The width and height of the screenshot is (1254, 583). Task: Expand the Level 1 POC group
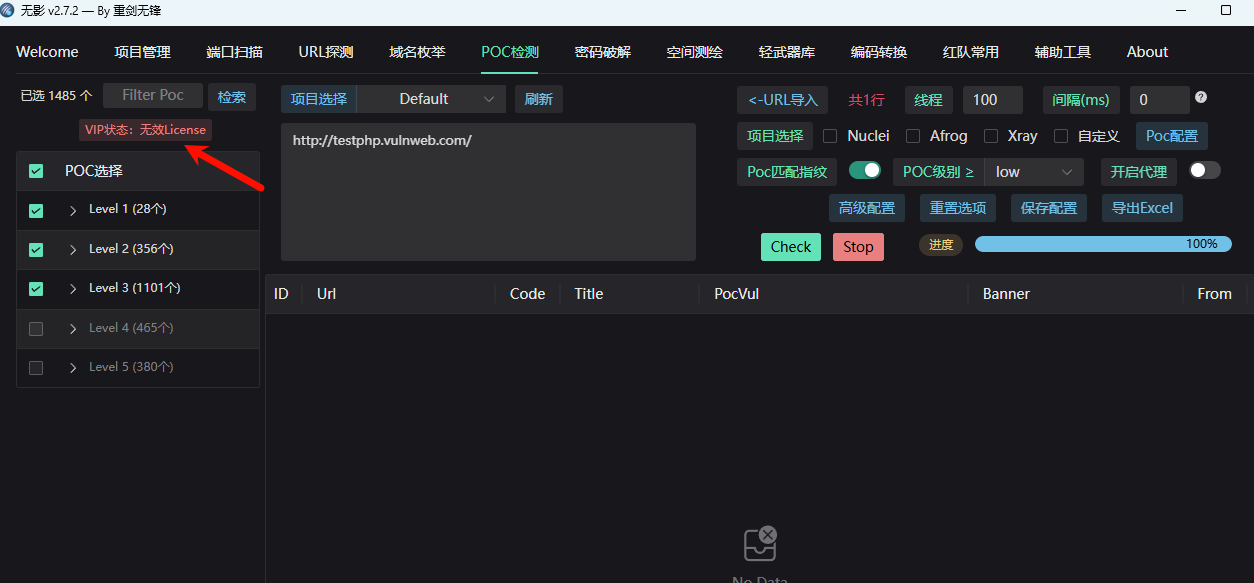point(73,210)
